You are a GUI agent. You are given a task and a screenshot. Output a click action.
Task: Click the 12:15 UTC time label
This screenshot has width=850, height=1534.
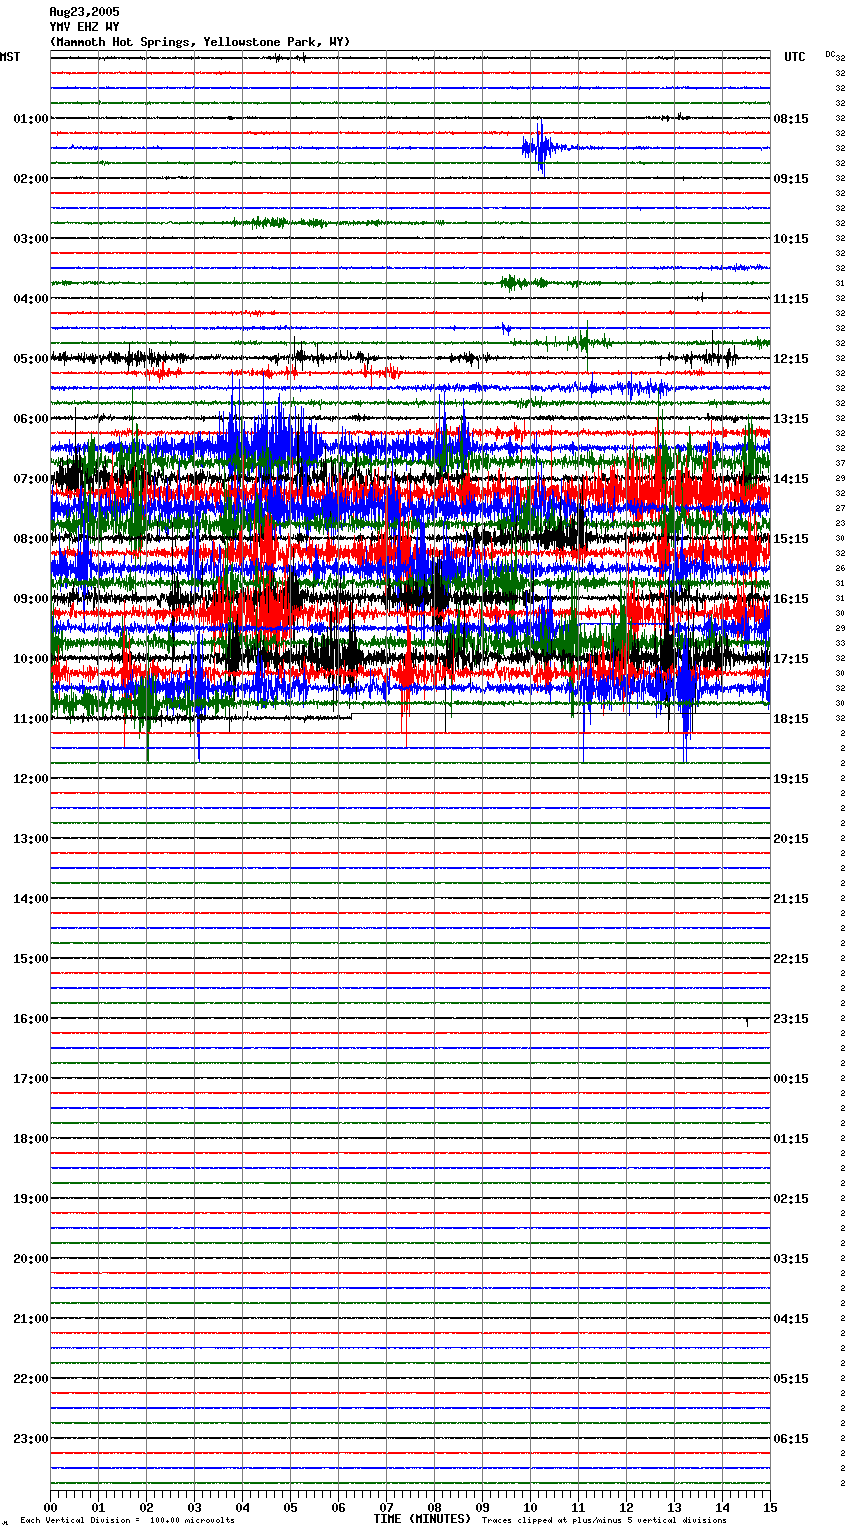(x=791, y=359)
